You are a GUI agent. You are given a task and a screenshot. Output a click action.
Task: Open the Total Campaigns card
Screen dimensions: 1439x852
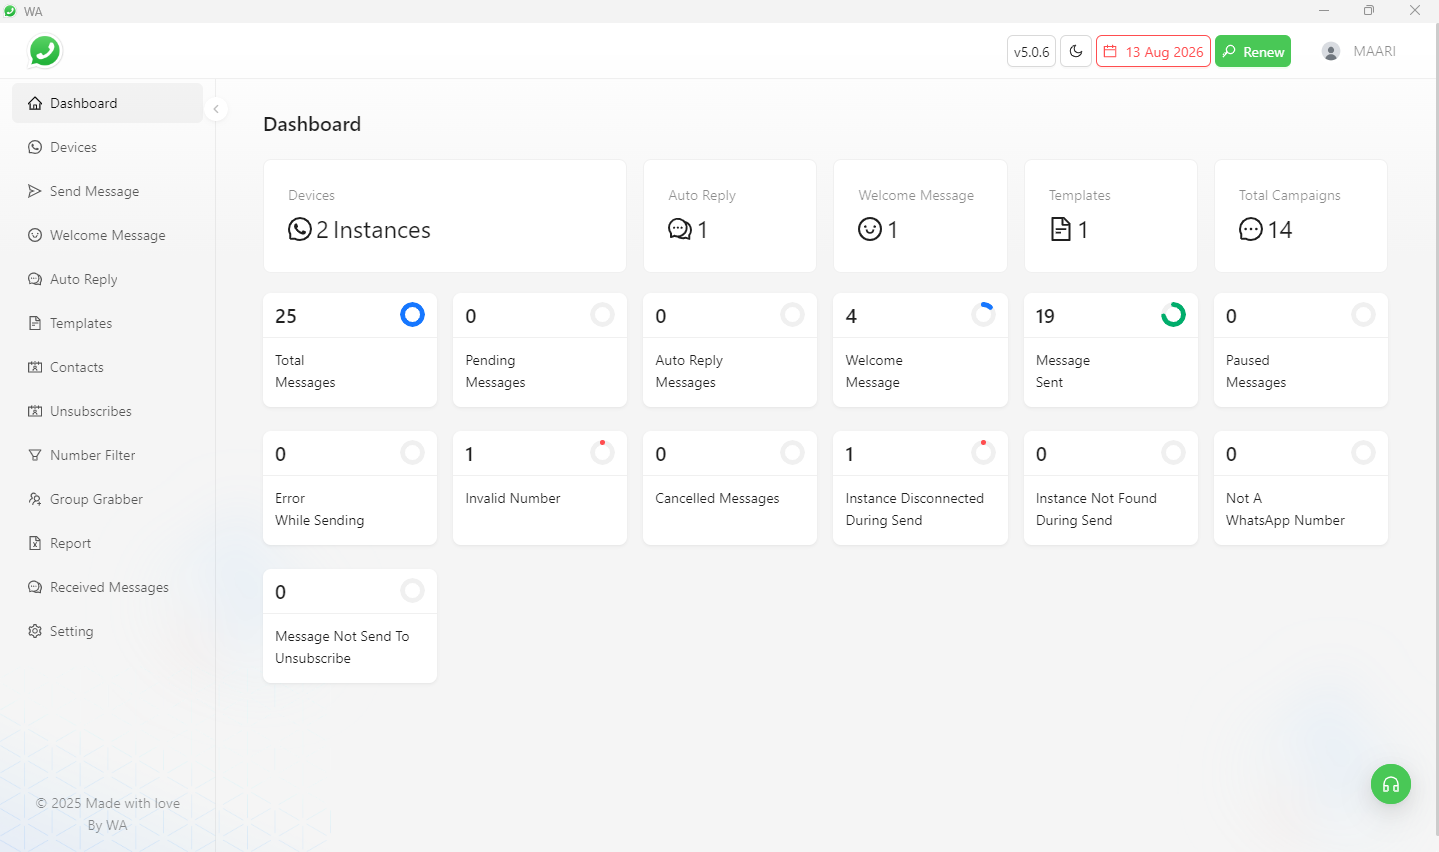[1300, 216]
